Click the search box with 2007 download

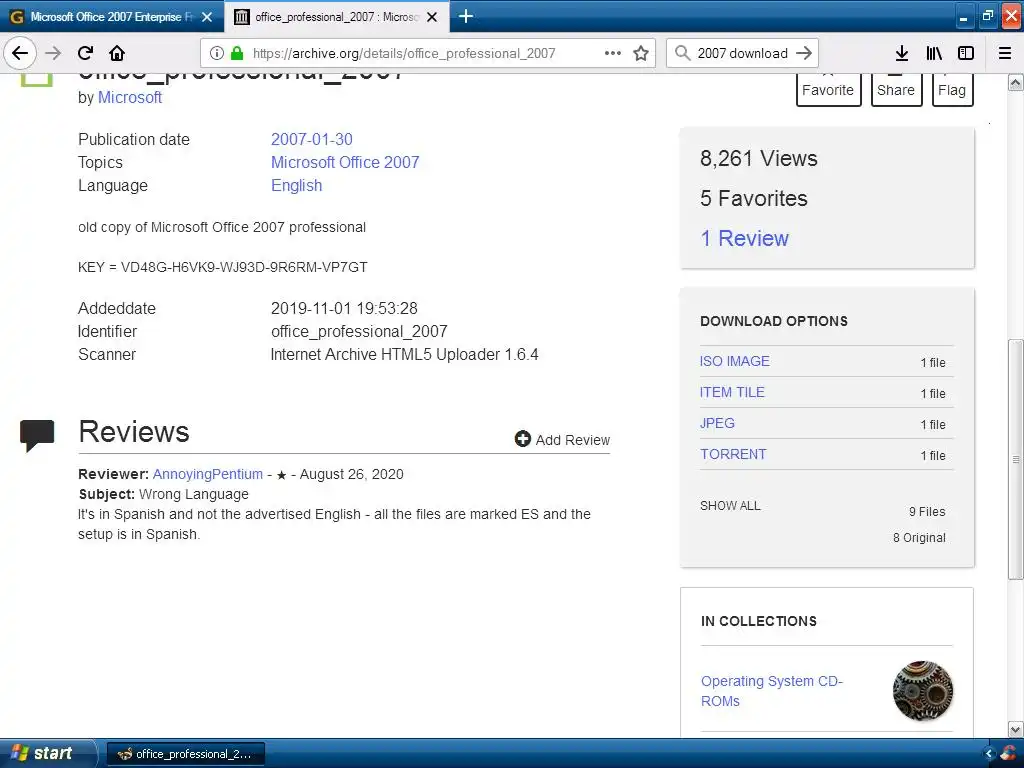[x=742, y=53]
